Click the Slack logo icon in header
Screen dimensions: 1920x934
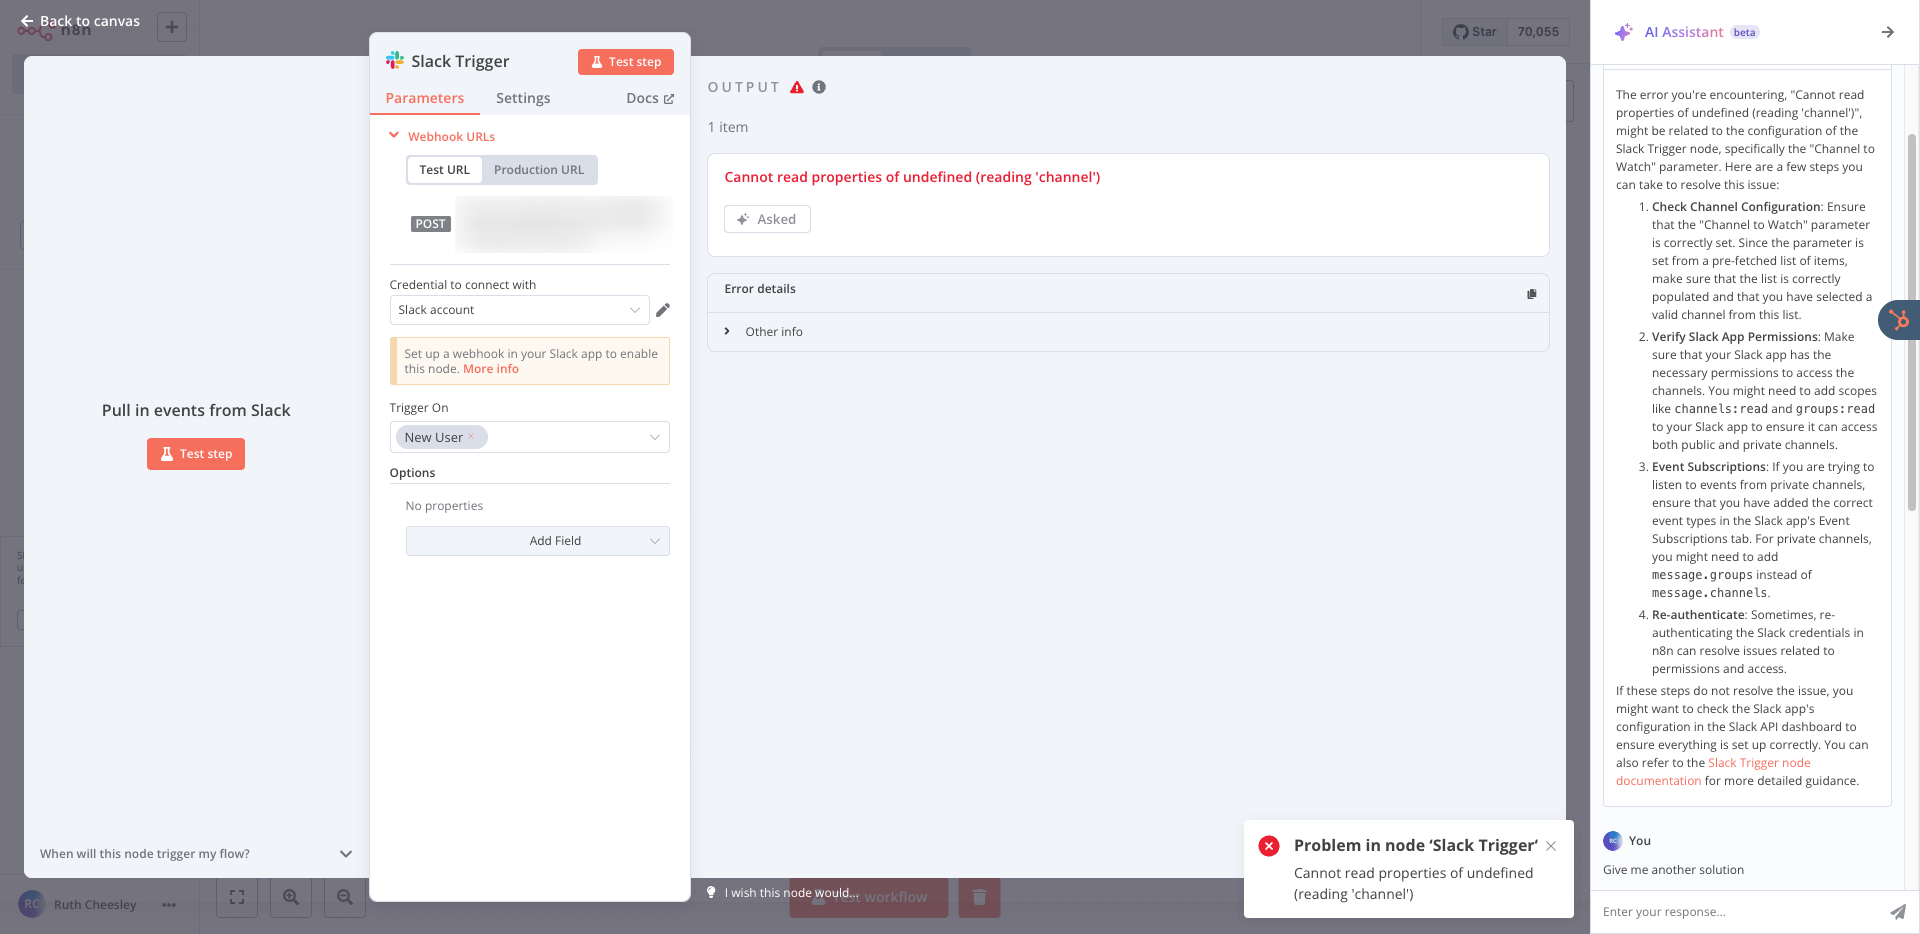tap(395, 61)
